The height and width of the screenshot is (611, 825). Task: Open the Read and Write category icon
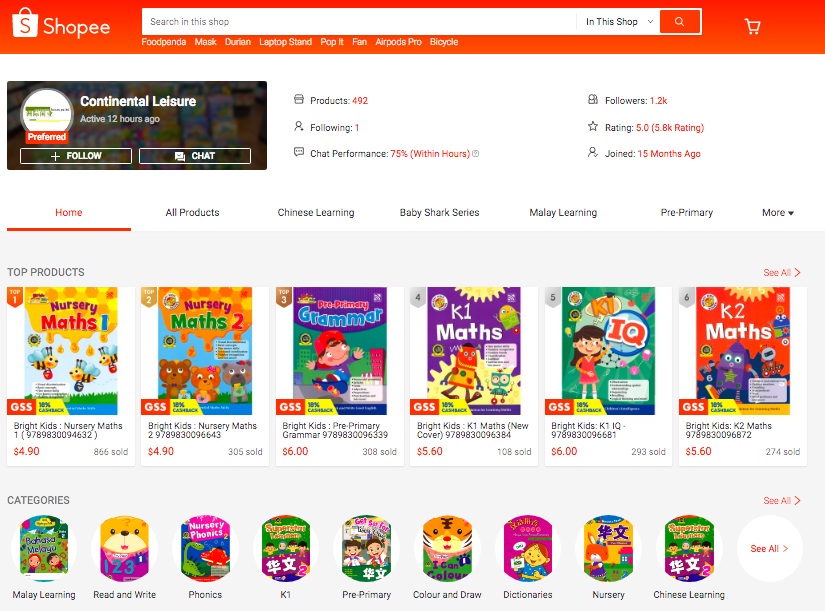(x=125, y=548)
